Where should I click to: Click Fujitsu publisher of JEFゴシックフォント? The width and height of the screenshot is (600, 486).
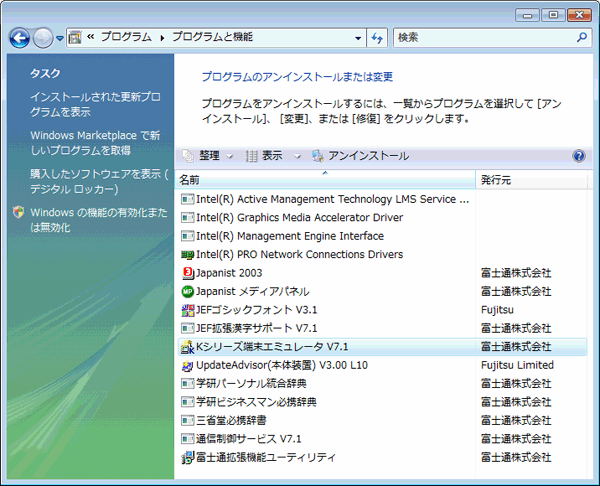[x=497, y=310]
